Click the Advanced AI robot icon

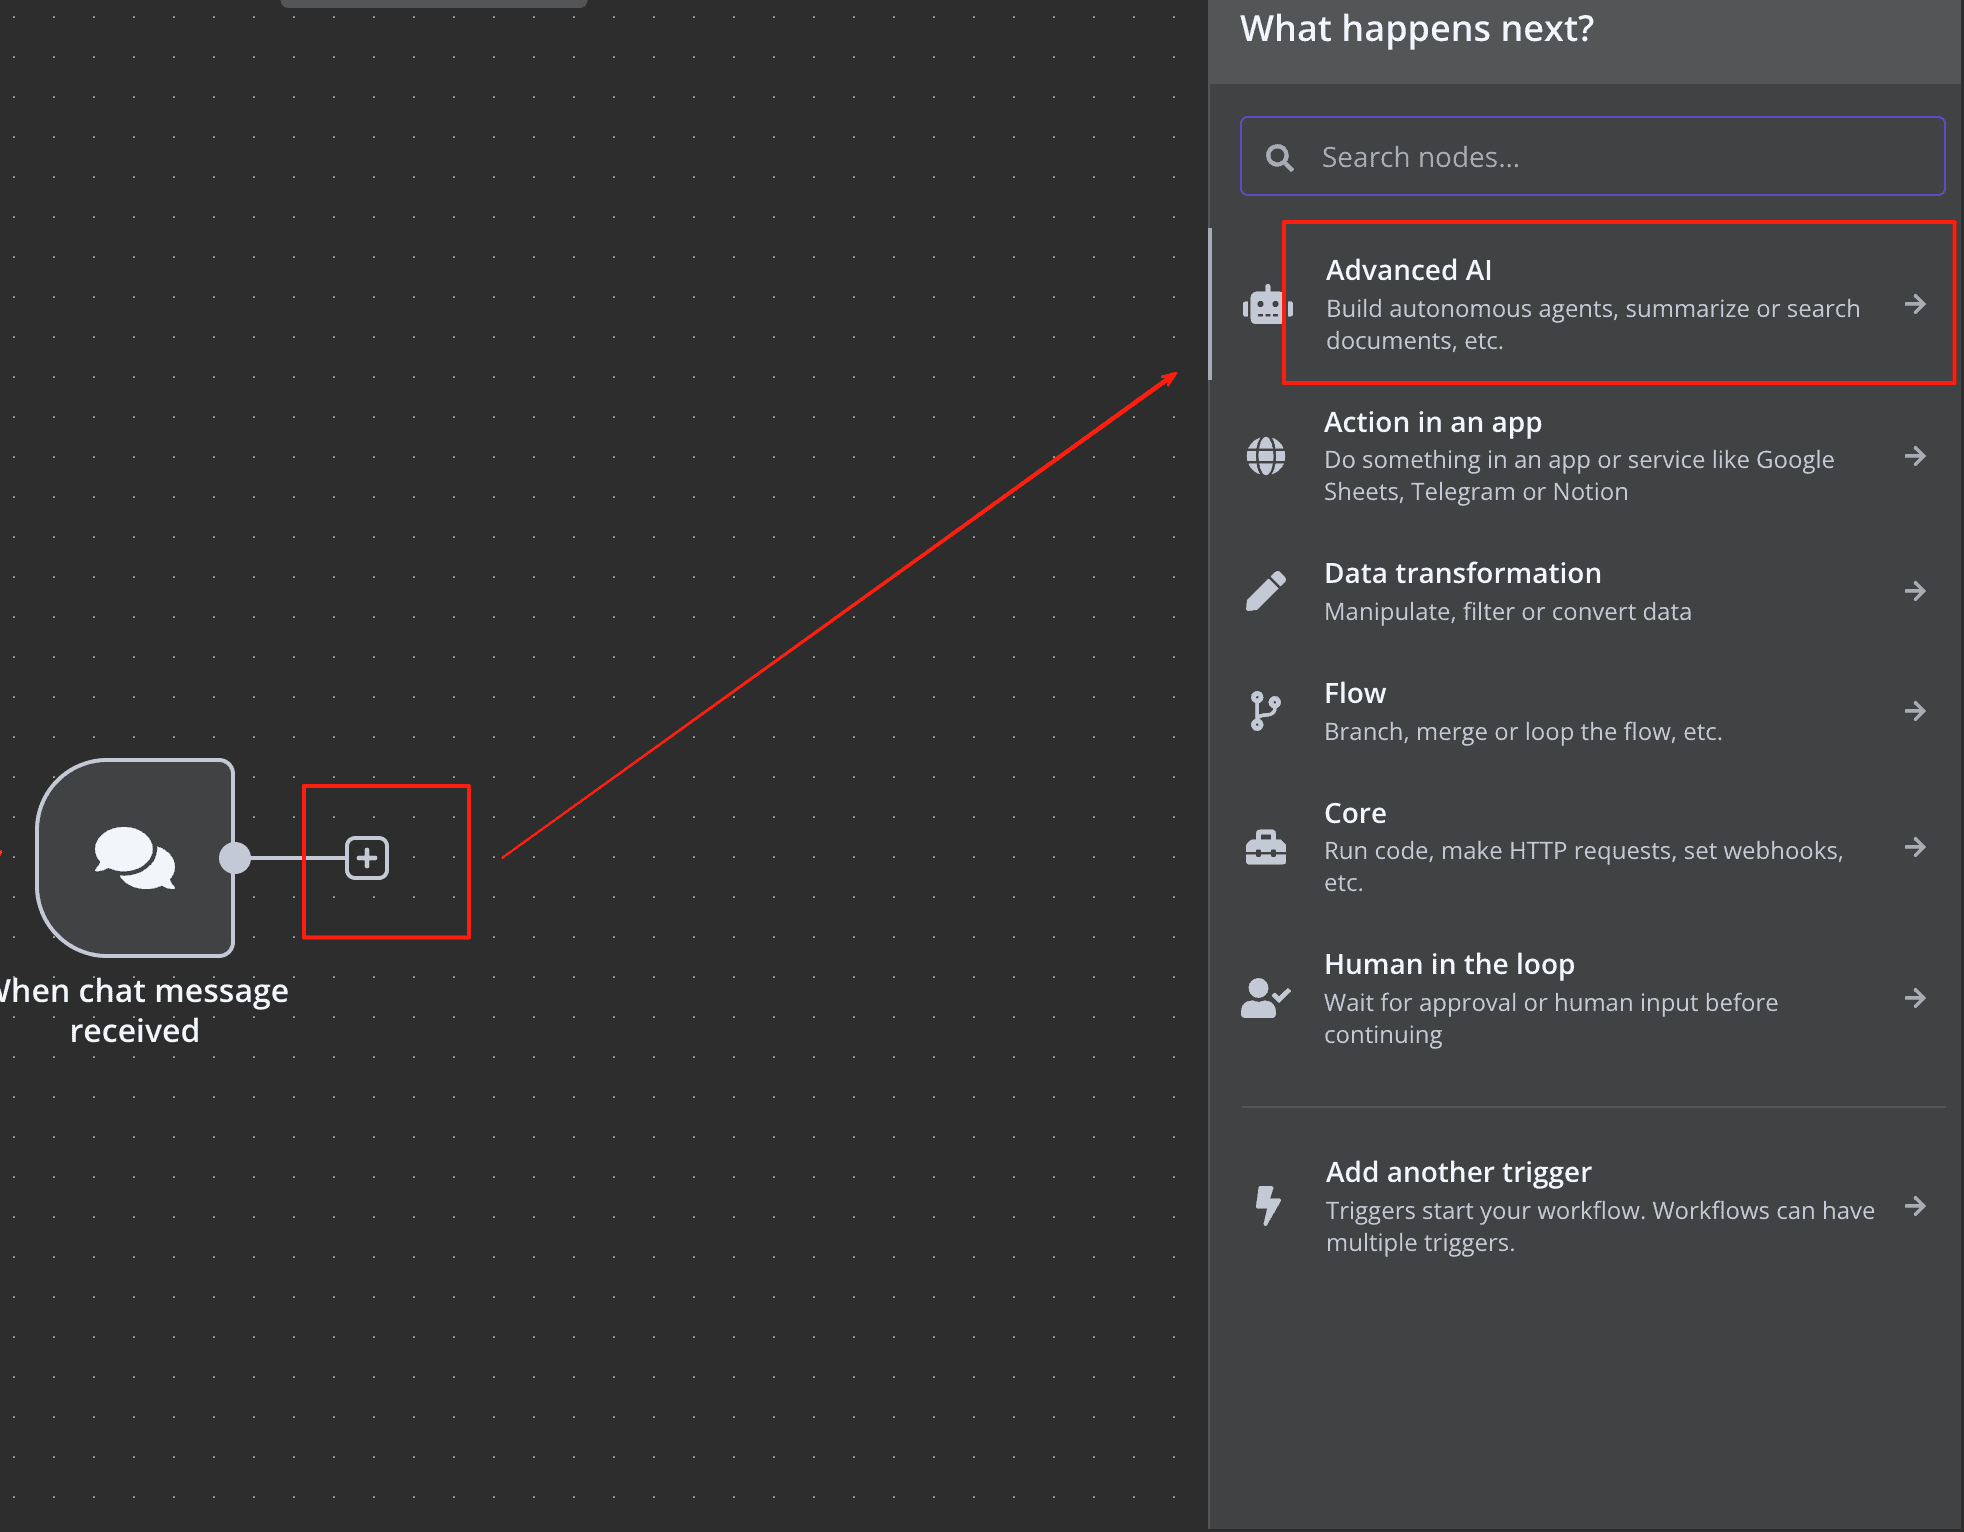1266,305
